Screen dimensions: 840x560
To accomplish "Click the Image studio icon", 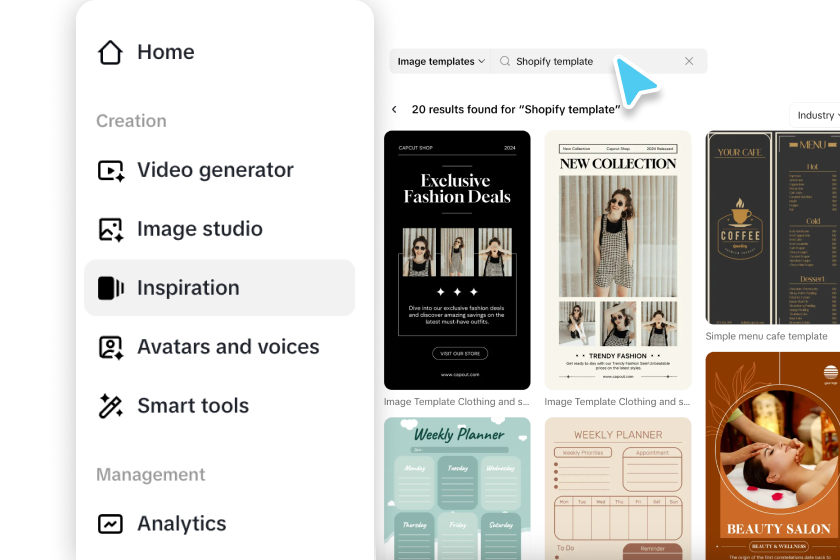I will 111,229.
